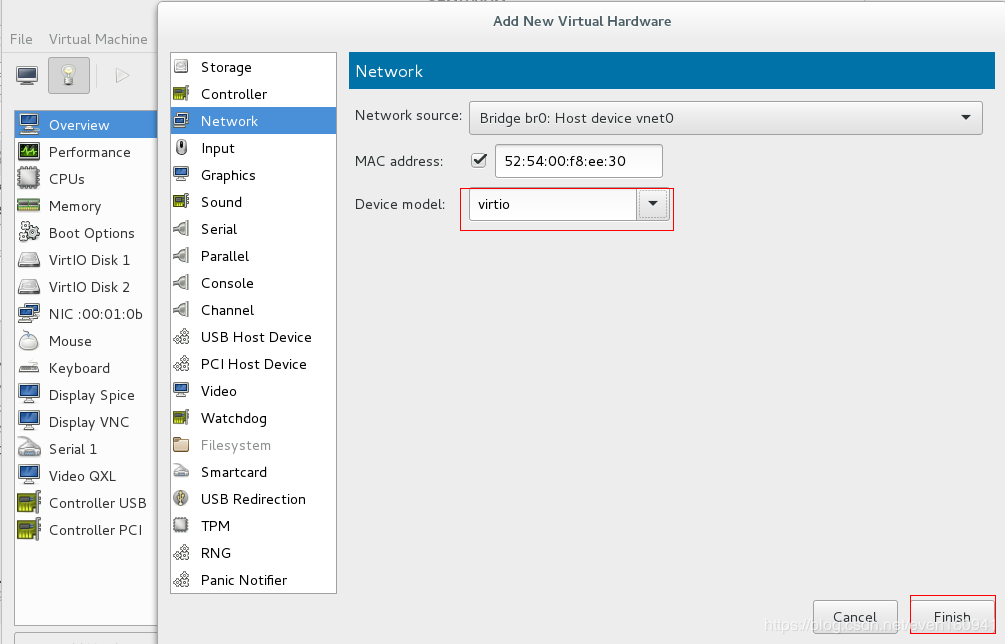Click the Smartcard icon in list
The image size is (1005, 644).
(x=181, y=472)
